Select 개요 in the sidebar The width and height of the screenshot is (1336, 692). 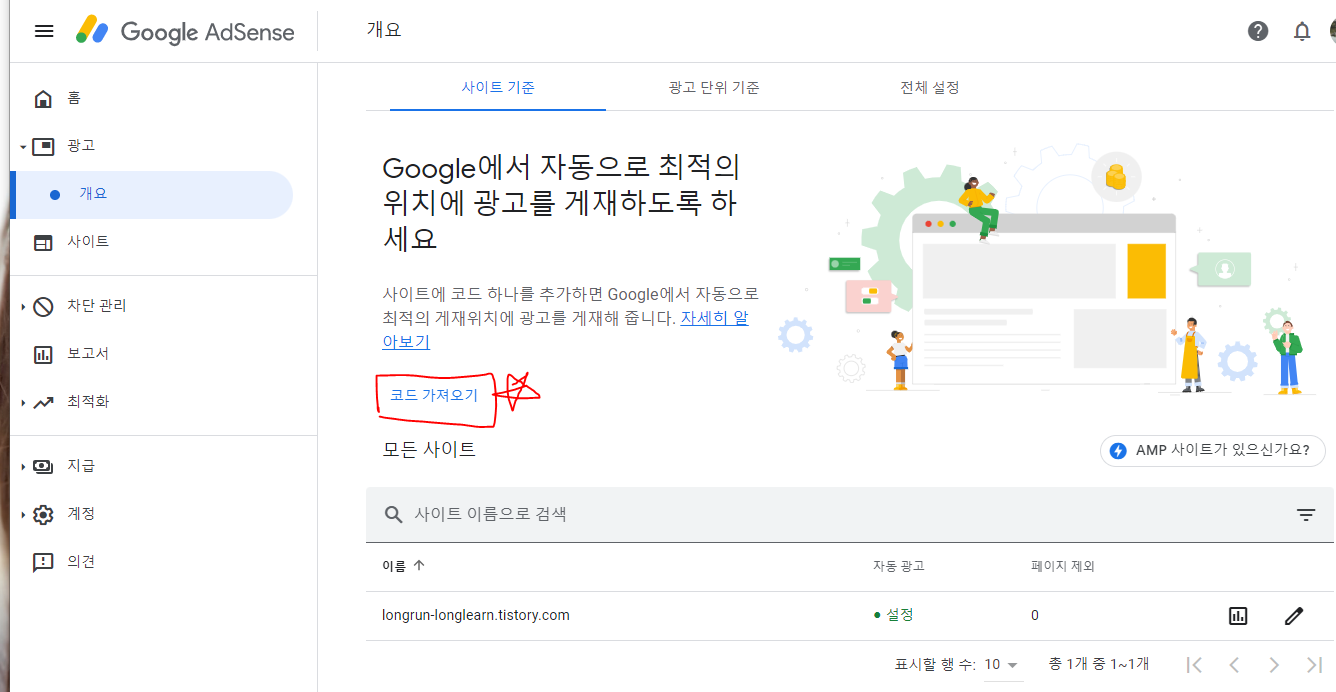tap(152, 194)
